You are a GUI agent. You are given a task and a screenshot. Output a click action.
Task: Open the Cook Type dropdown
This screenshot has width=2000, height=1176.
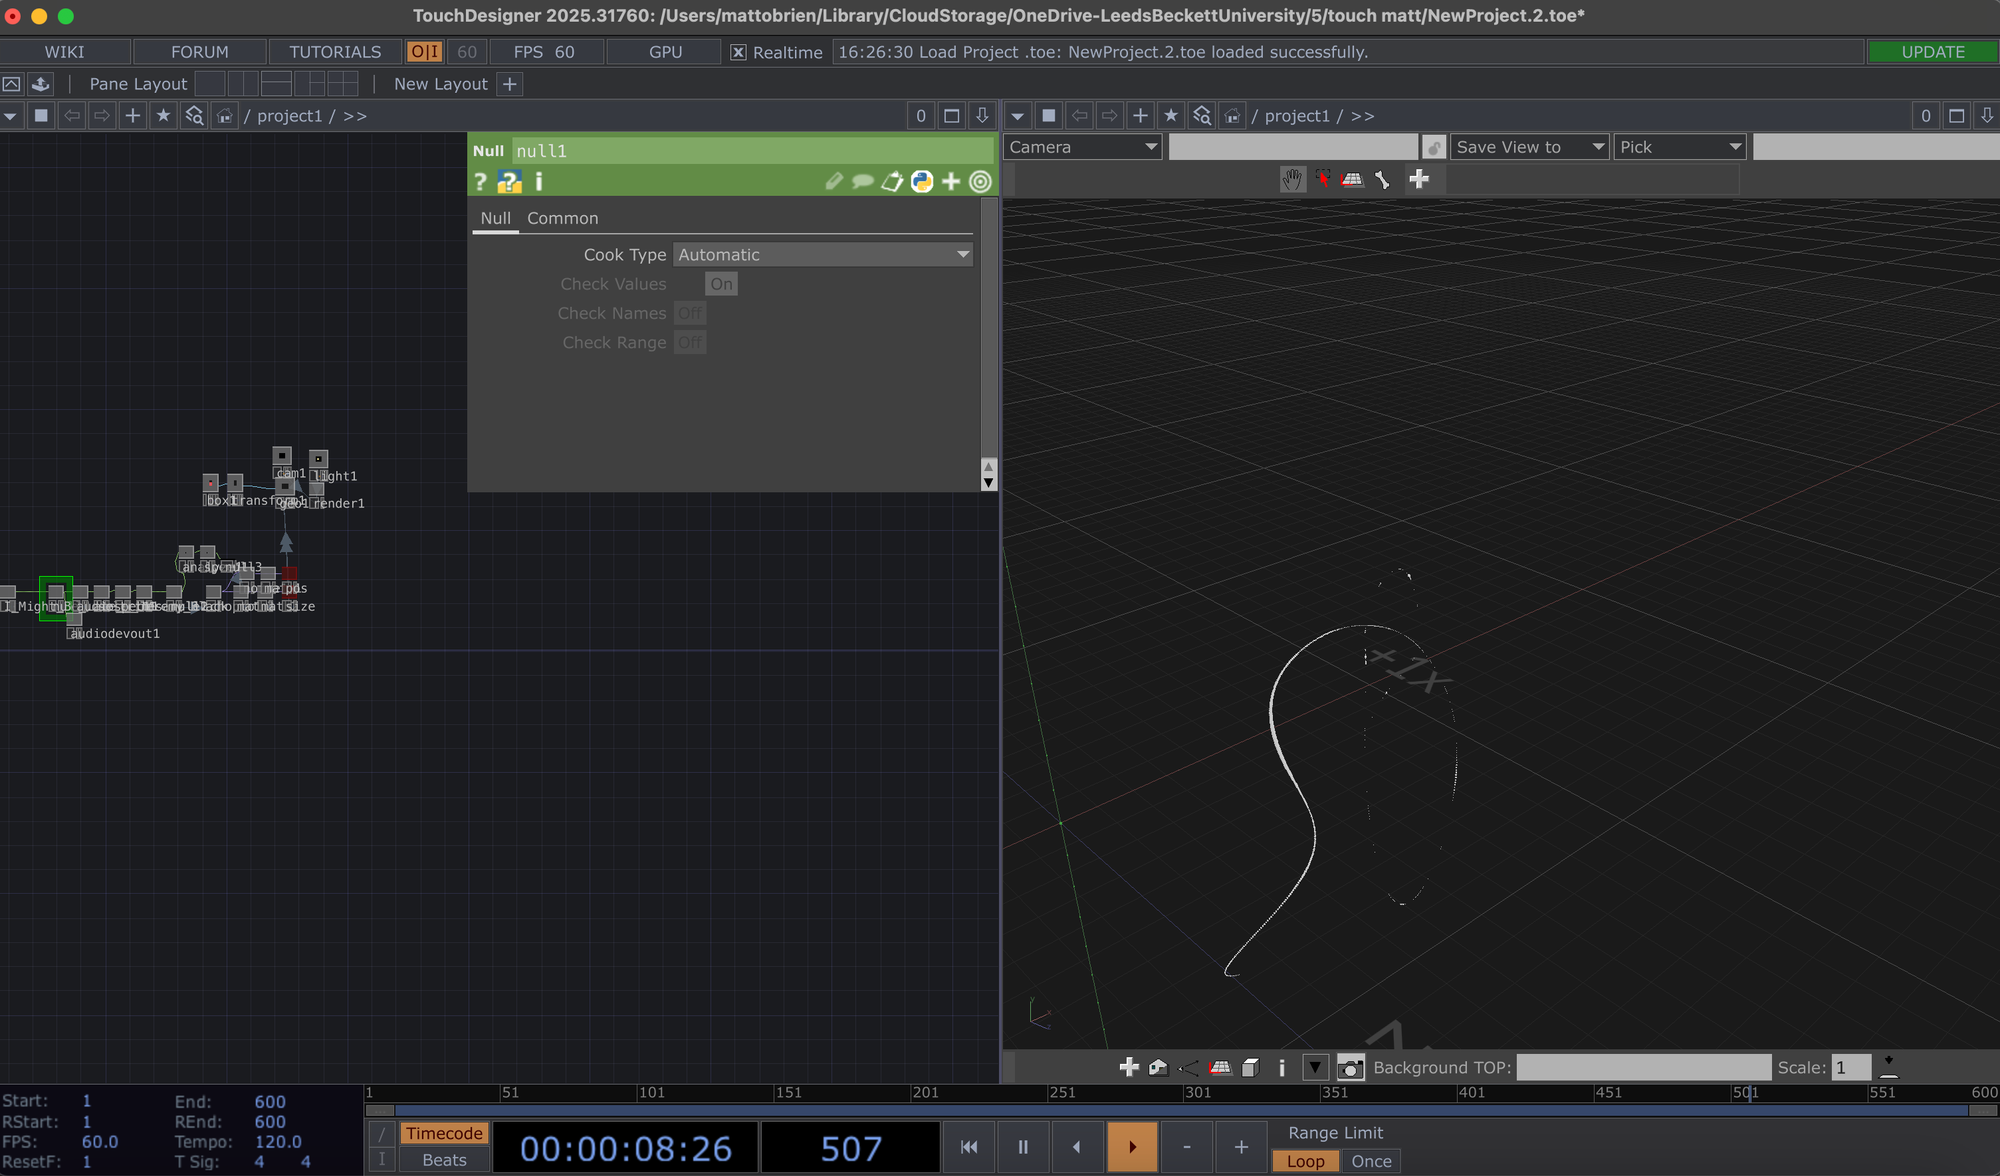[822, 255]
